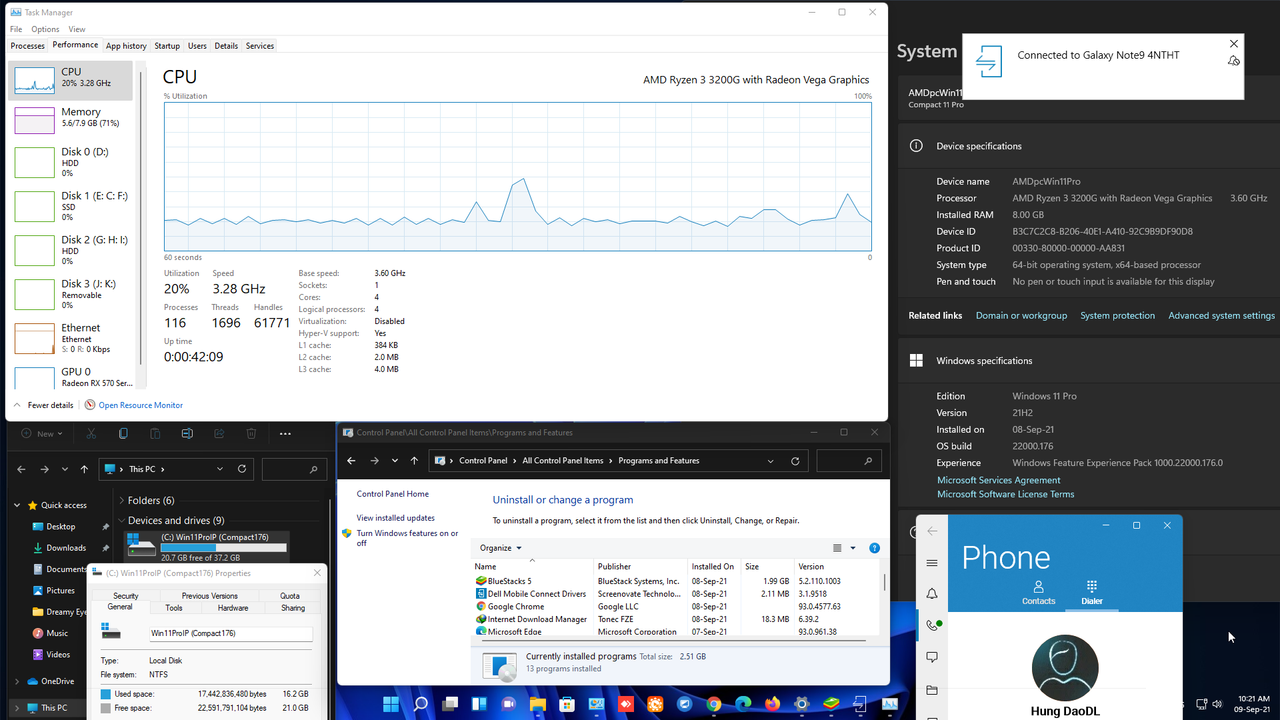Select Ethernet in Task Manager sidebar
The height and width of the screenshot is (720, 1280).
coord(70,338)
